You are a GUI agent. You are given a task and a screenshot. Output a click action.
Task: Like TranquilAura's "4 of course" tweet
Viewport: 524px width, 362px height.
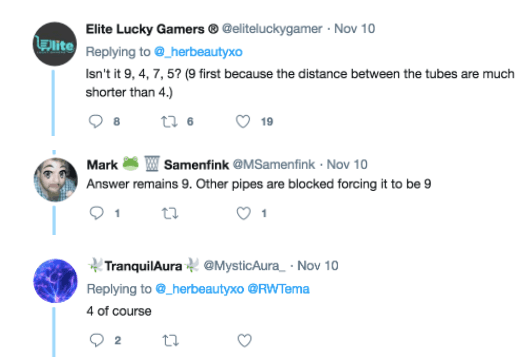click(244, 341)
